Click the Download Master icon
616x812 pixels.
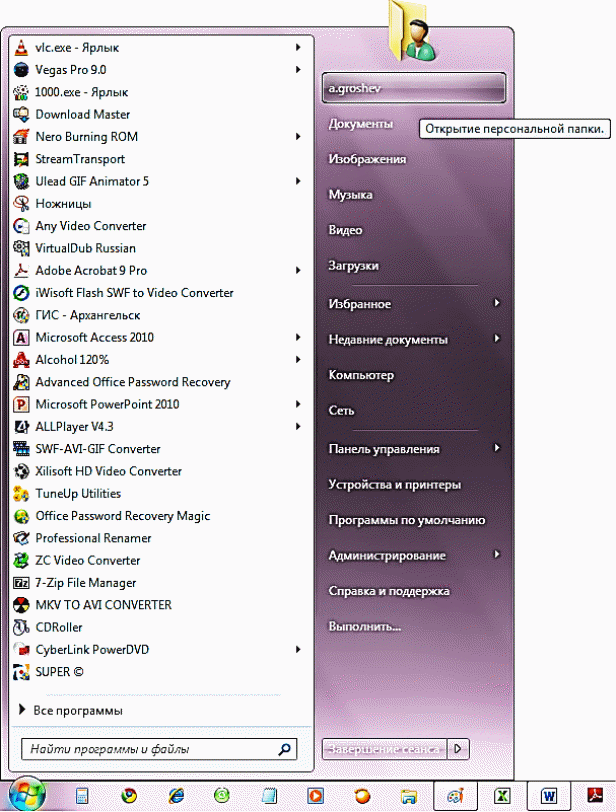click(21, 114)
